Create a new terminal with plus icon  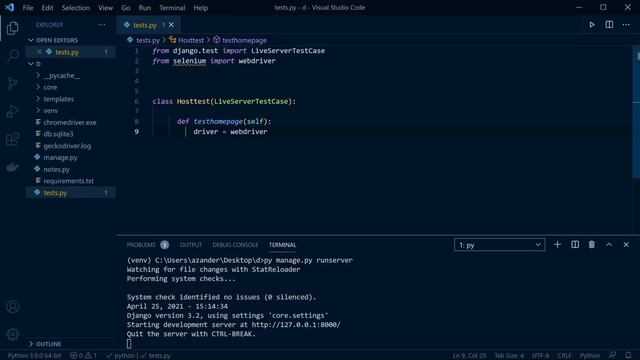pos(558,244)
